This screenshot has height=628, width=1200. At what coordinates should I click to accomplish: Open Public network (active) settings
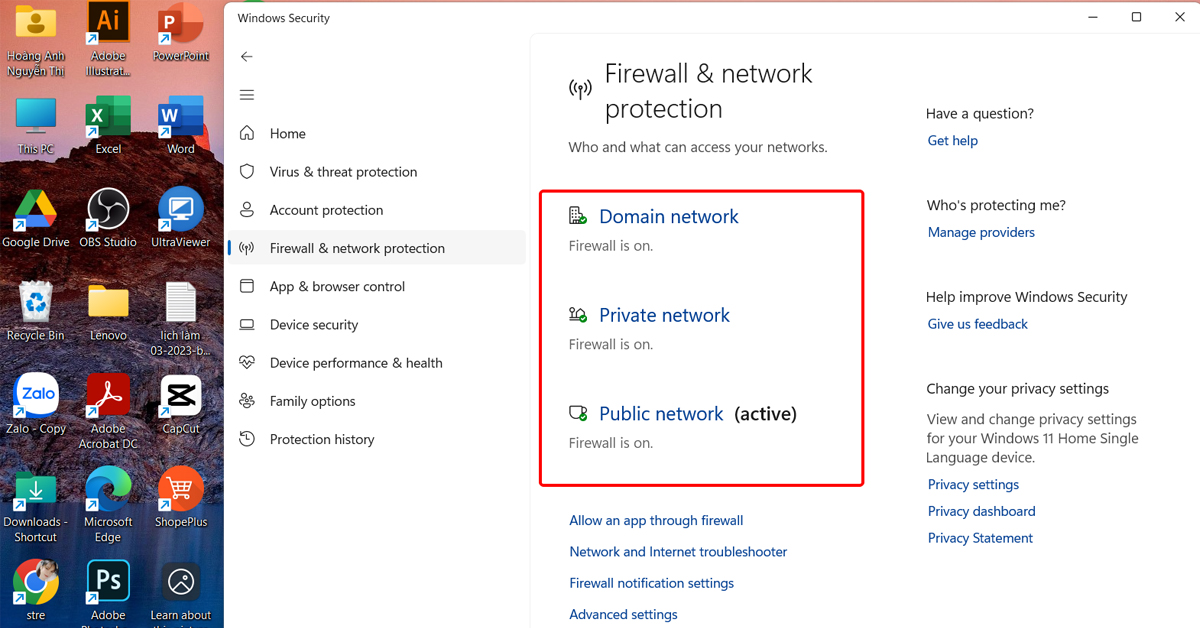[x=661, y=414]
